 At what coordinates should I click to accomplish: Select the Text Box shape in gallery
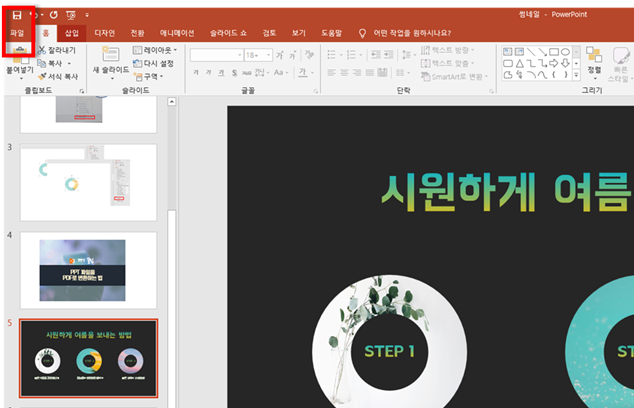[507, 52]
